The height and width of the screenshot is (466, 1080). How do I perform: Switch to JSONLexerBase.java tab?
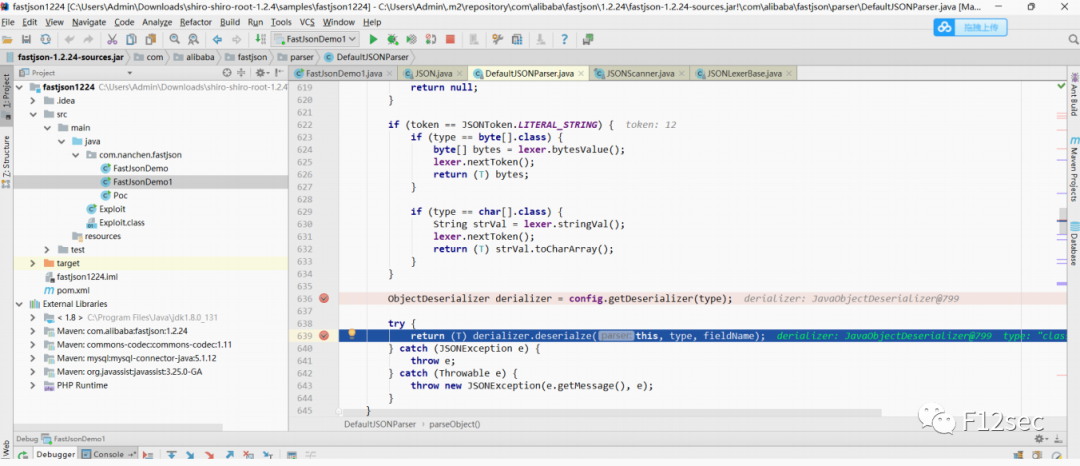click(x=744, y=73)
